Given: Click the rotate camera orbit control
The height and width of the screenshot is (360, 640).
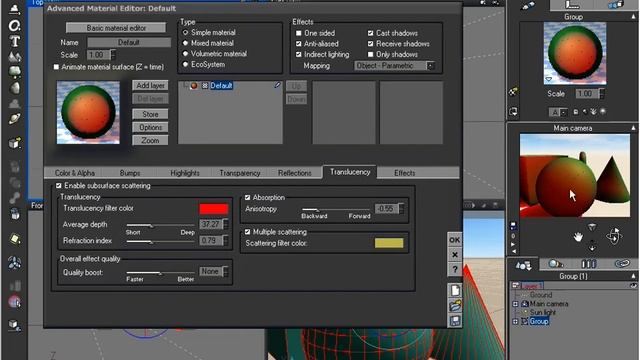Looking at the screenshot, I should [614, 236].
